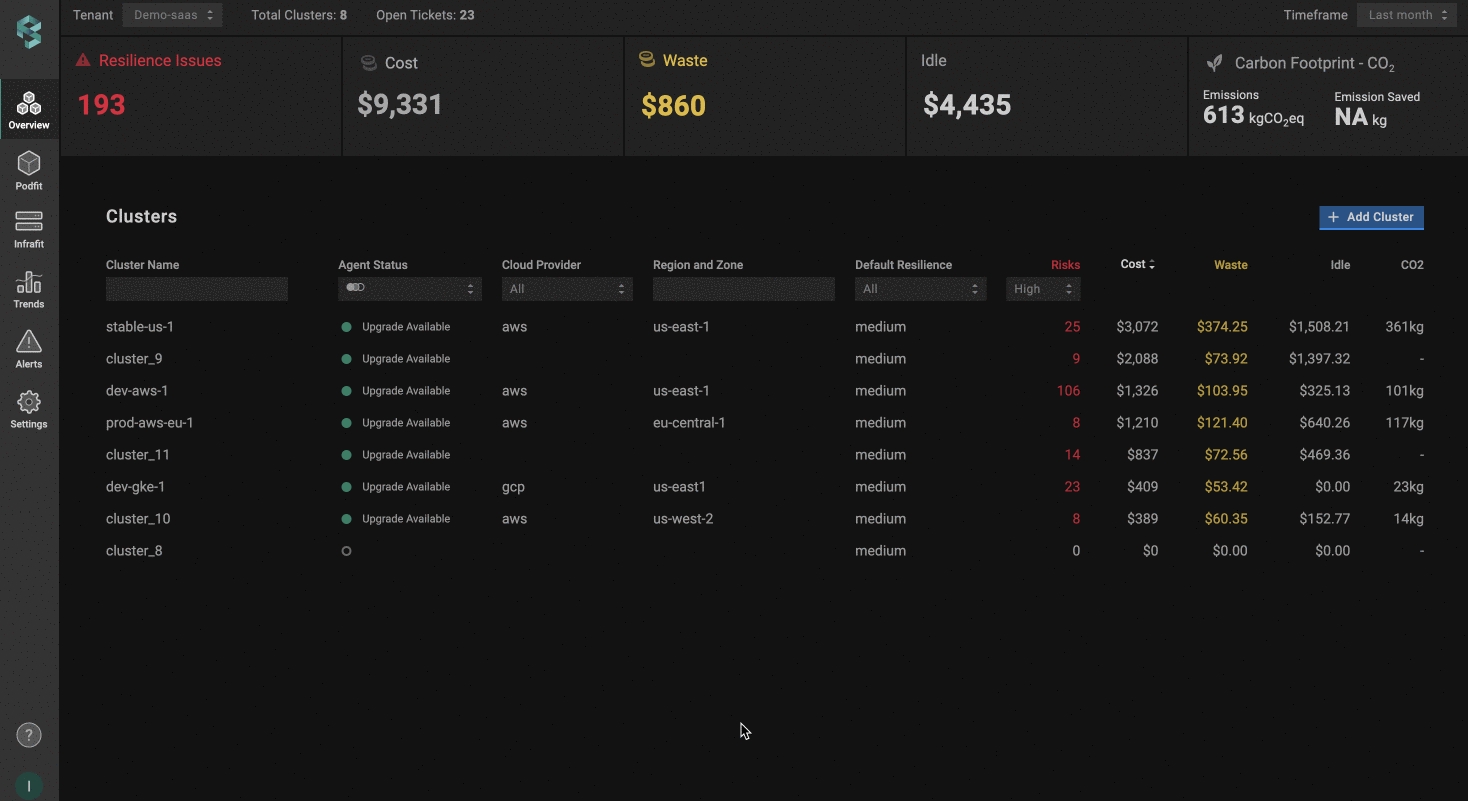Select the Overview sidebar tab
1468x801 pixels.
coord(29,109)
